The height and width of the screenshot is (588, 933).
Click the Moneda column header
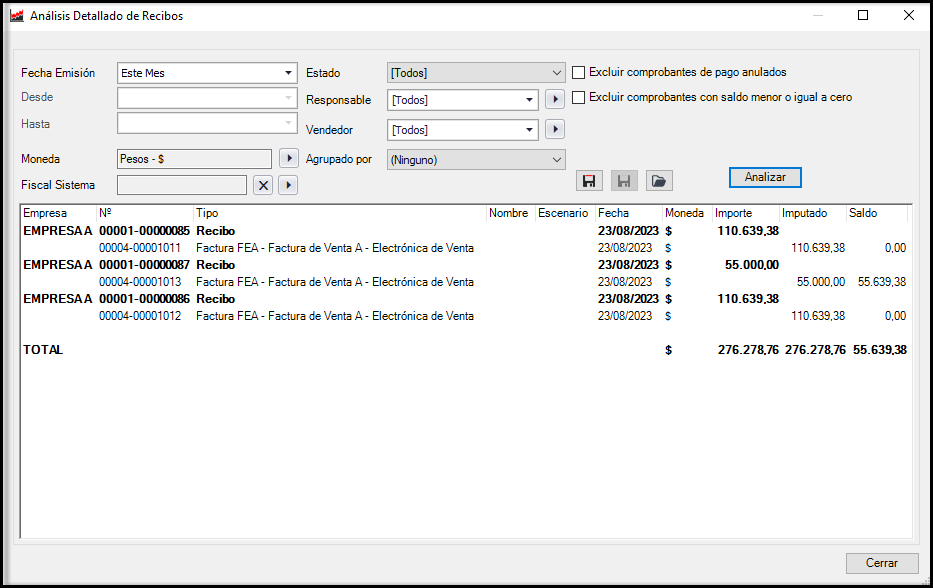[x=687, y=213]
